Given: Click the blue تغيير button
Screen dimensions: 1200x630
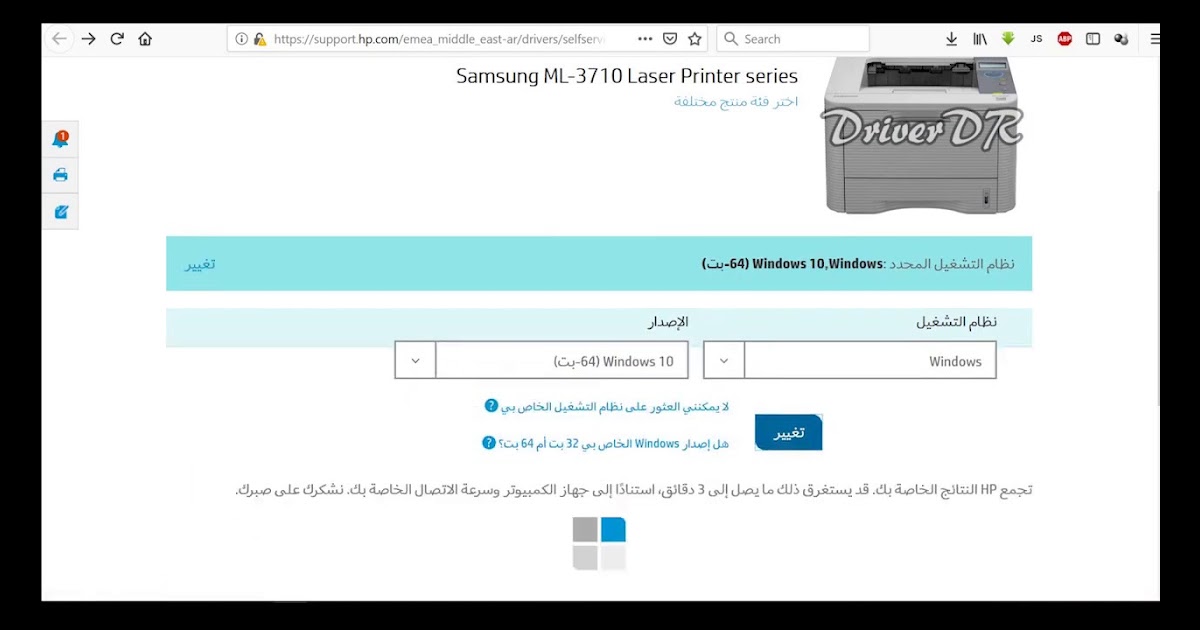Looking at the screenshot, I should tap(788, 432).
